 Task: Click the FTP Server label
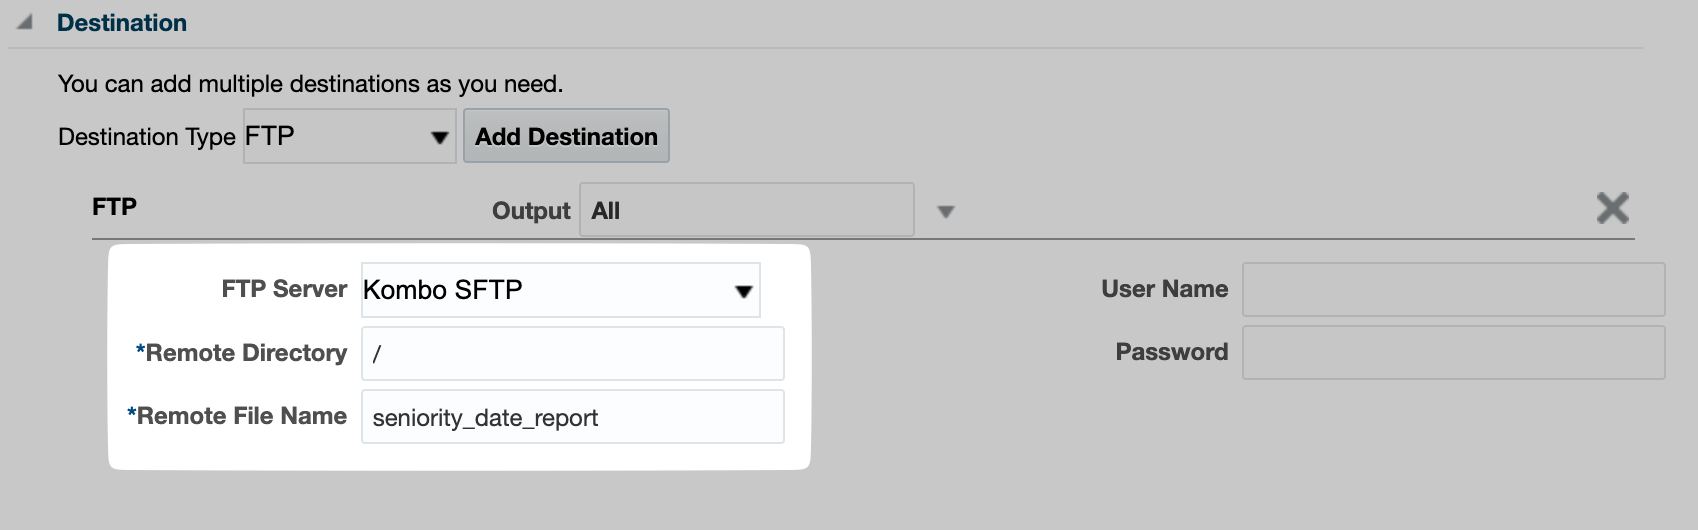(x=284, y=289)
